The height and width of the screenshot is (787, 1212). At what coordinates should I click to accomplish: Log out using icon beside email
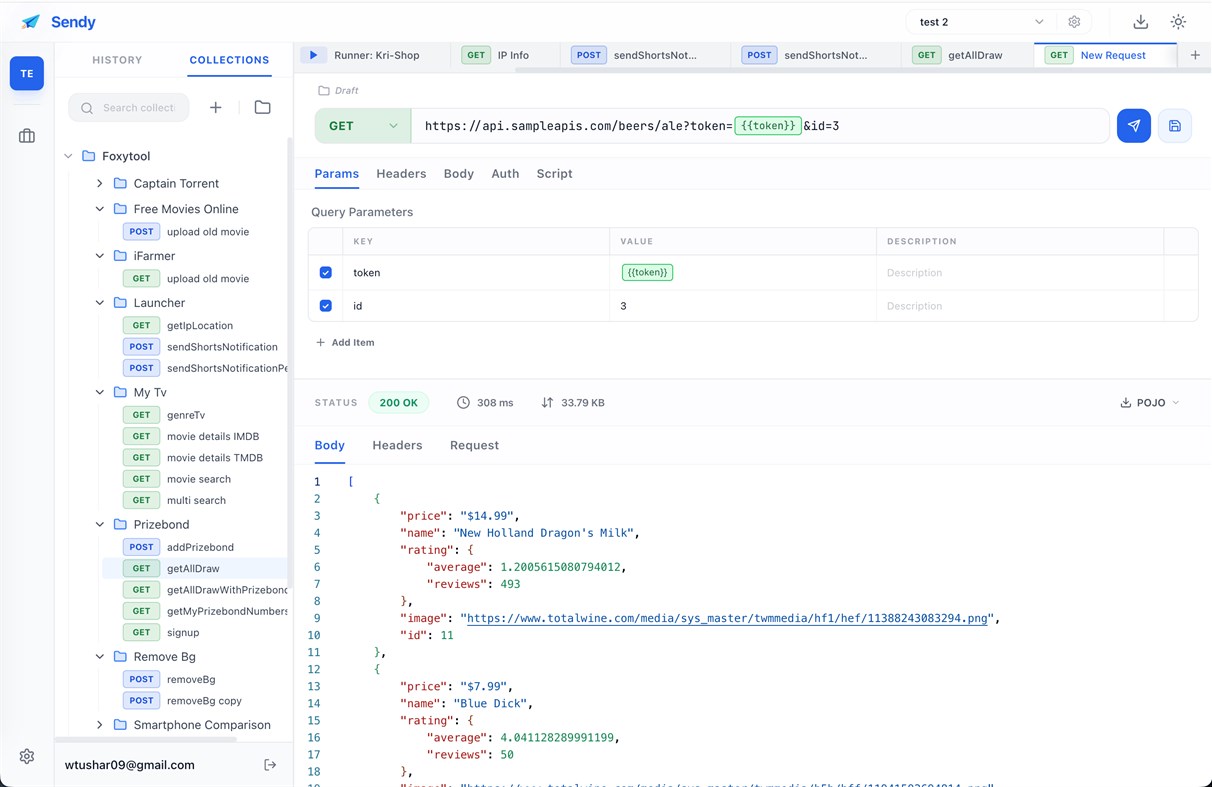click(270, 765)
